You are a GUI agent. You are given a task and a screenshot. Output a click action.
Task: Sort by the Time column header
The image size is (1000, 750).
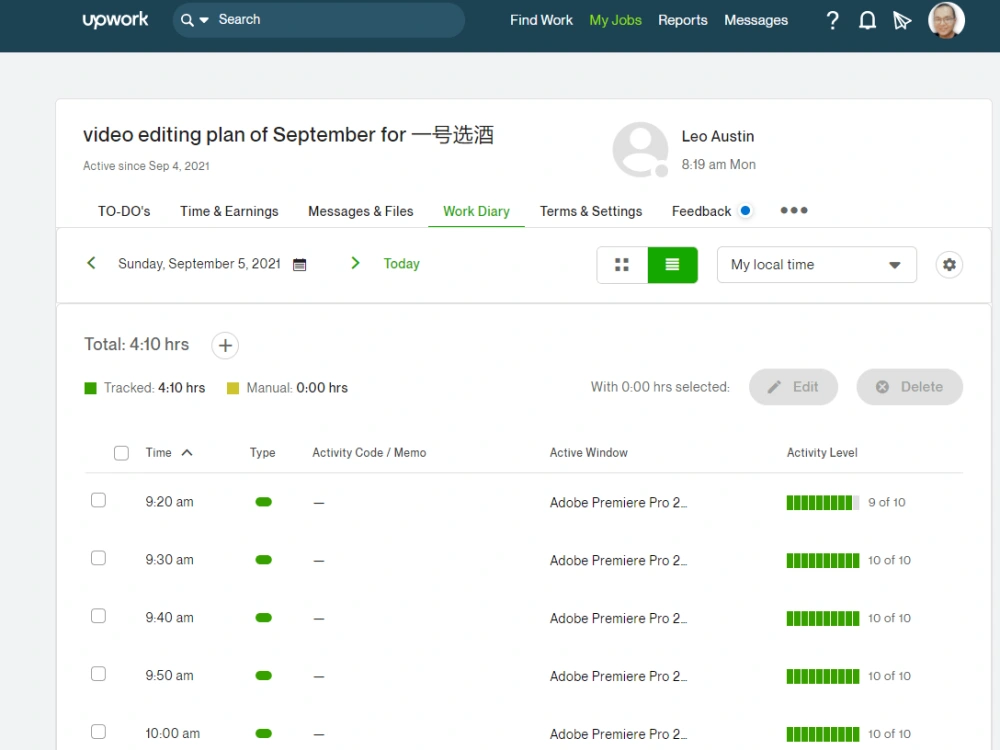(158, 453)
